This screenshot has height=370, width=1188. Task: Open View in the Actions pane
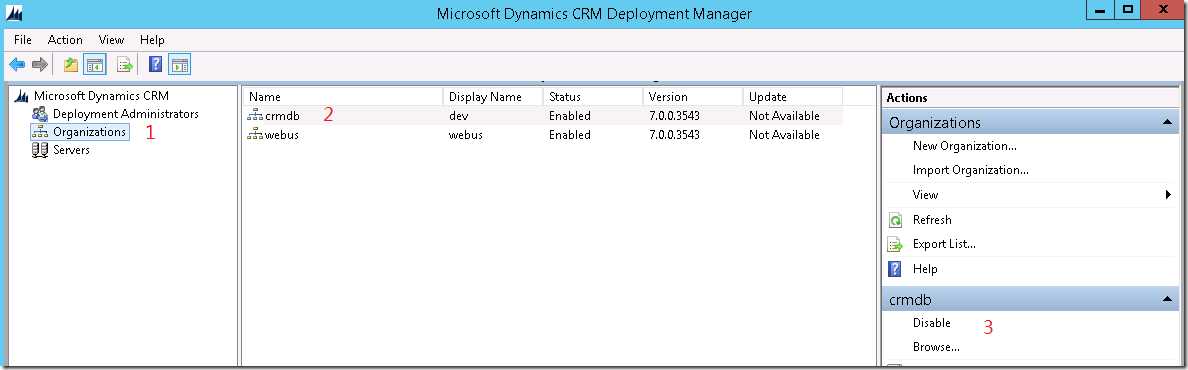(x=925, y=195)
